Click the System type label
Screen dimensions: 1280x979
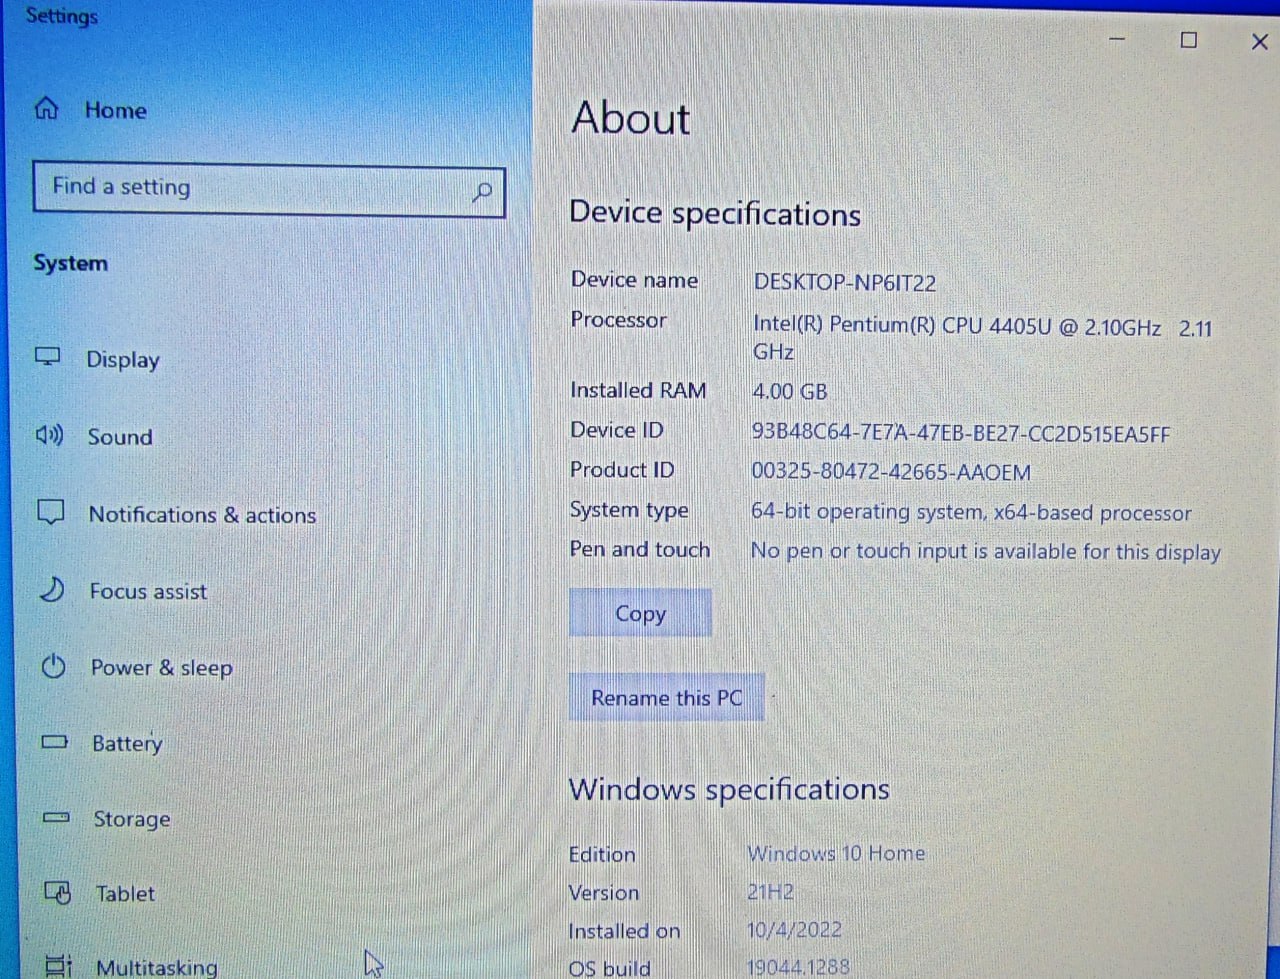click(x=629, y=510)
